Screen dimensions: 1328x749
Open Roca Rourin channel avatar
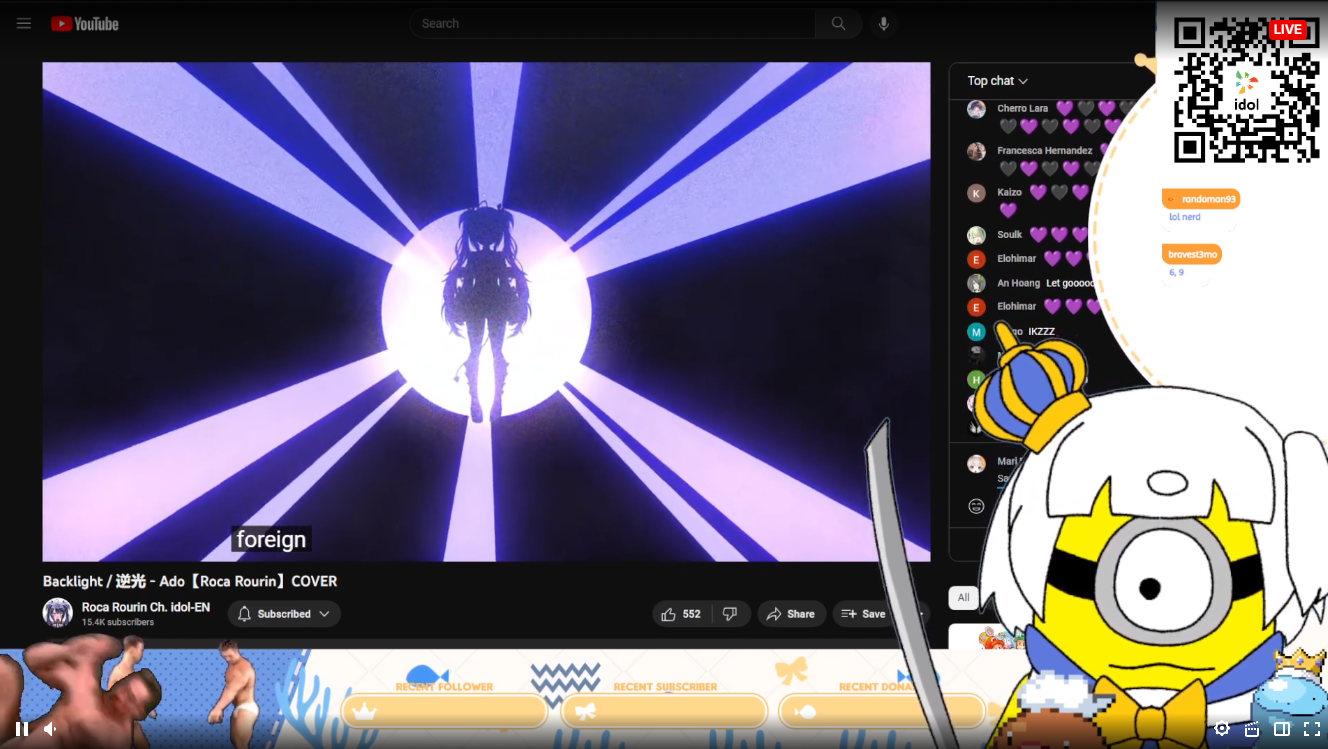pos(58,613)
